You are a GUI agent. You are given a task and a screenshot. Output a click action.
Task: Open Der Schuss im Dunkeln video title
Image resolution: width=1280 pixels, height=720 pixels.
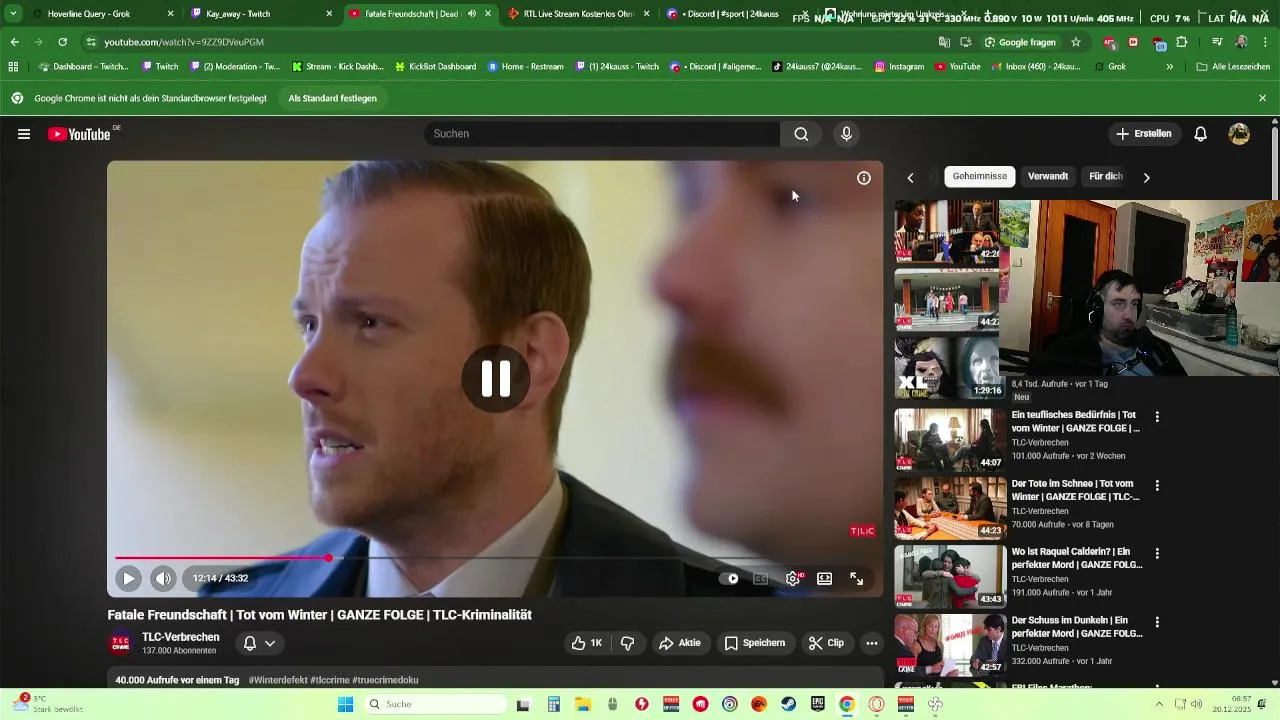1077,626
